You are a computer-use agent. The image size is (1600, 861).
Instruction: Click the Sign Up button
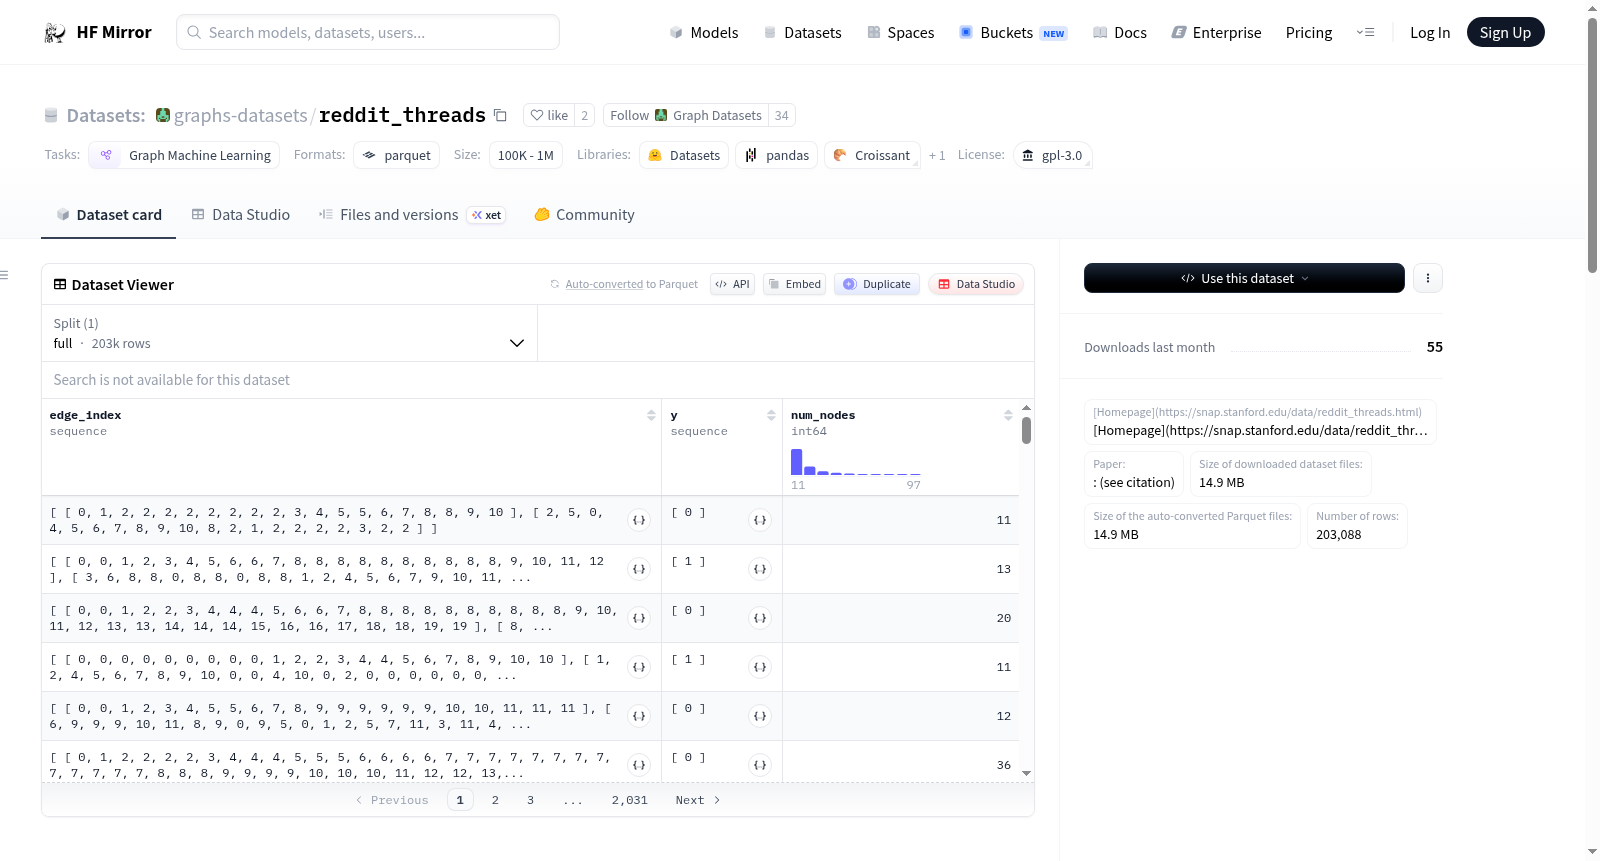pos(1505,32)
